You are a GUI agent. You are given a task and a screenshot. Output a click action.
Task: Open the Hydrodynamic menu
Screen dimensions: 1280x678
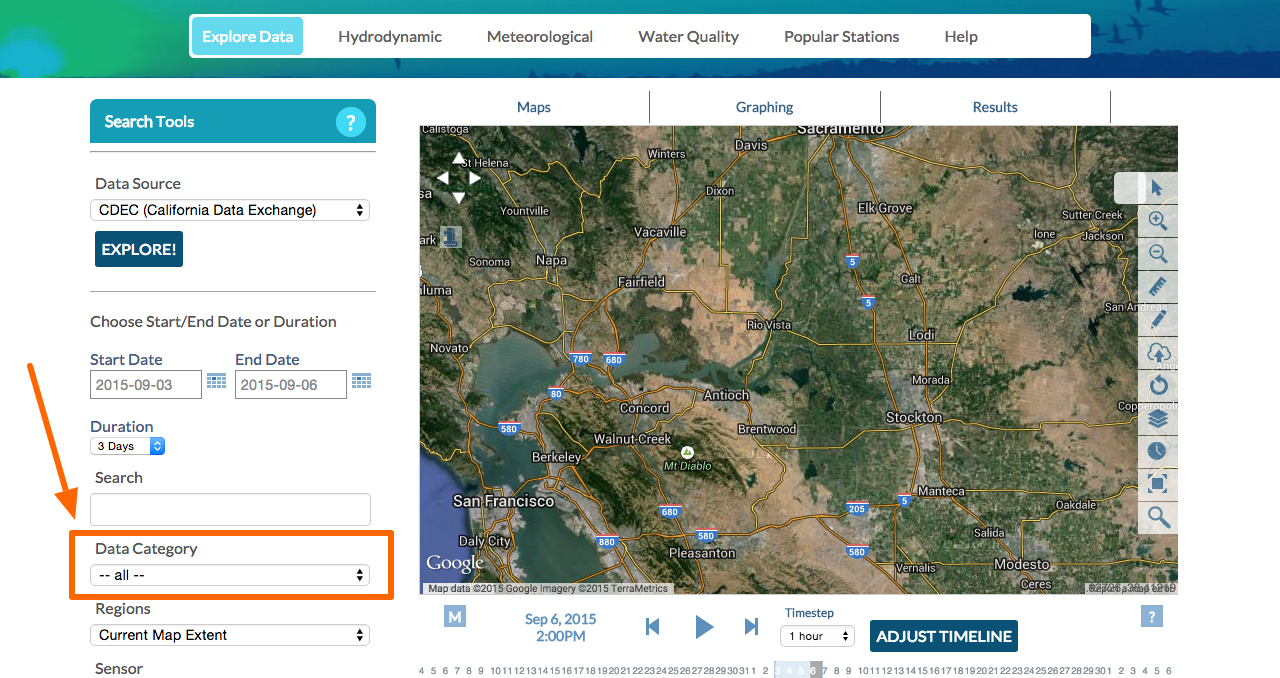[390, 37]
